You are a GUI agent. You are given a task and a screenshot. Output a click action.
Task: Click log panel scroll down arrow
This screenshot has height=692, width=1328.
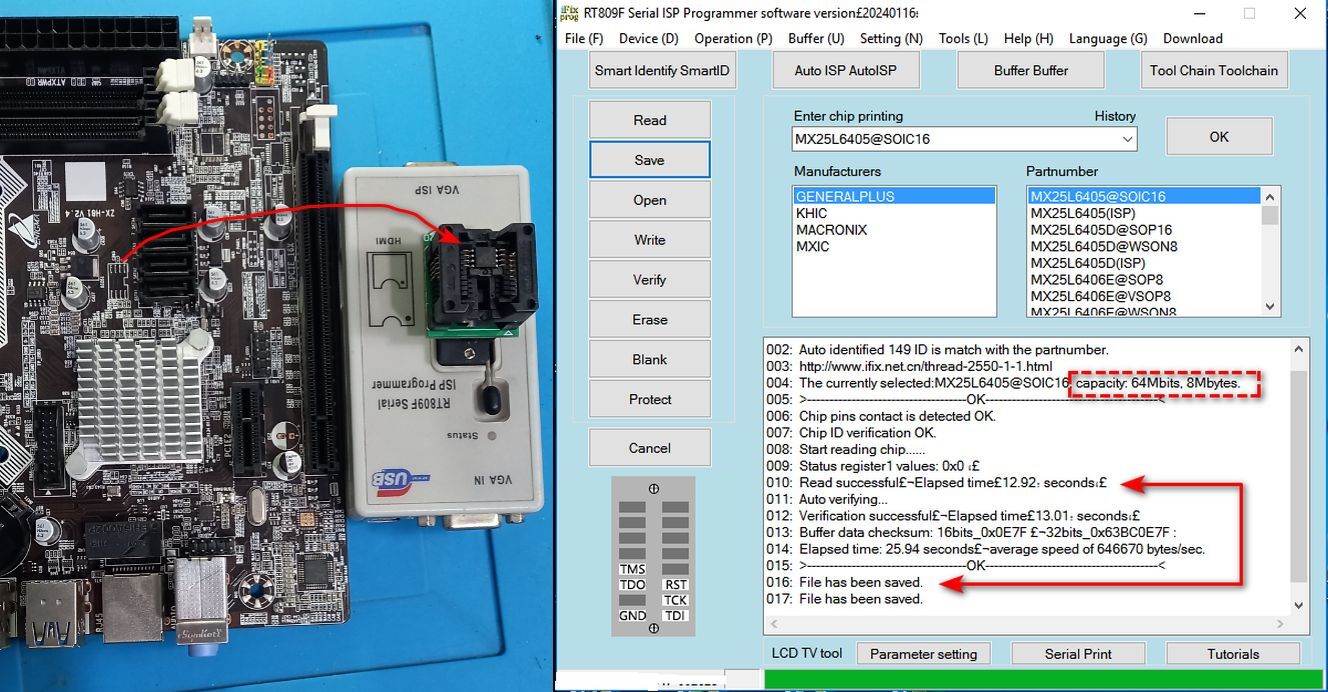coord(1299,605)
